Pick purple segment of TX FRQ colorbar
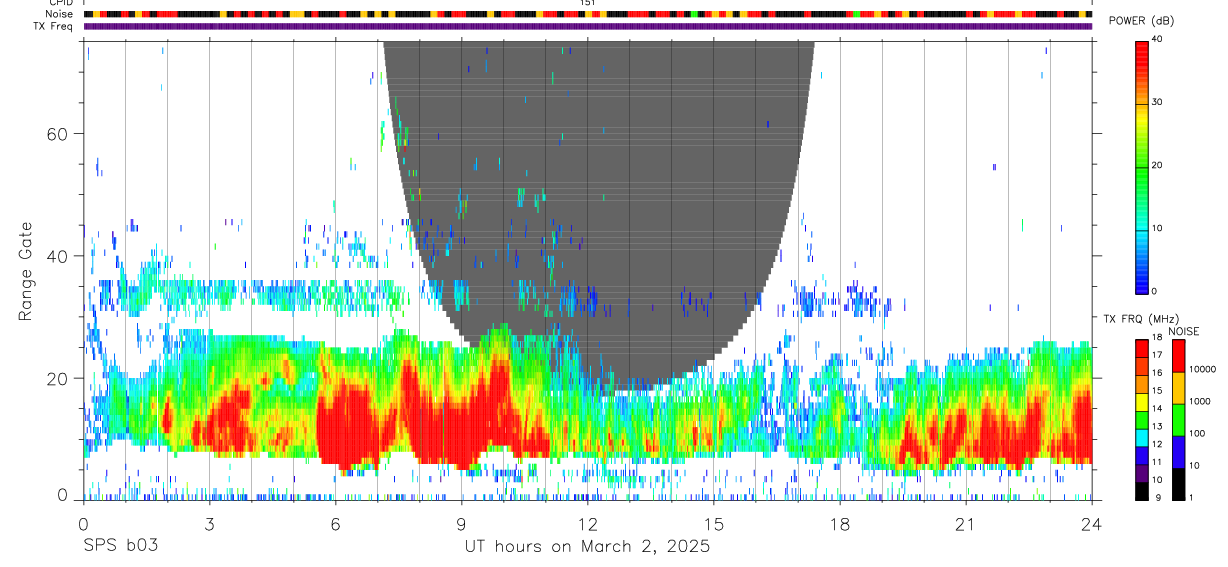 click(x=1142, y=472)
